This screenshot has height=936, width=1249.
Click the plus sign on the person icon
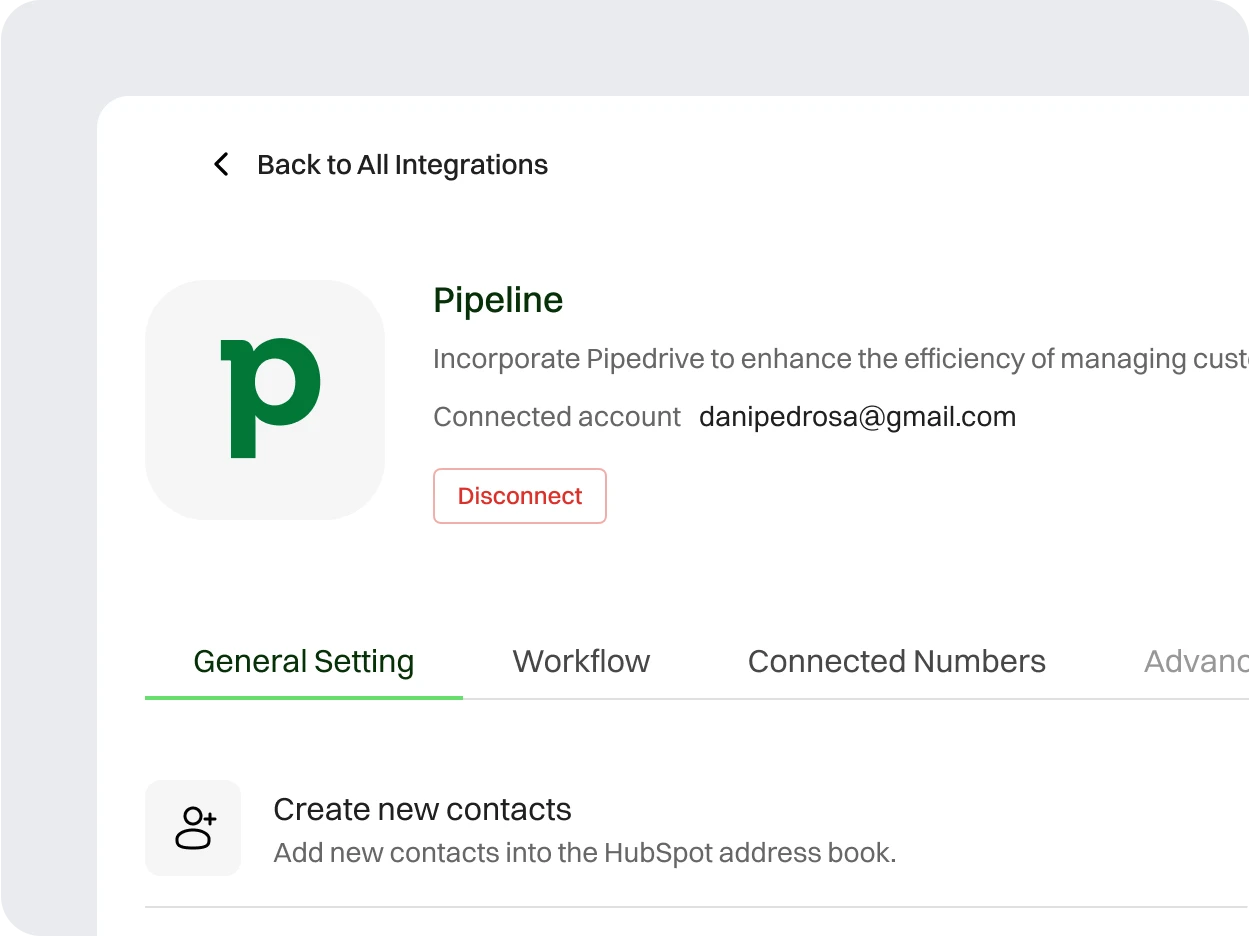208,819
